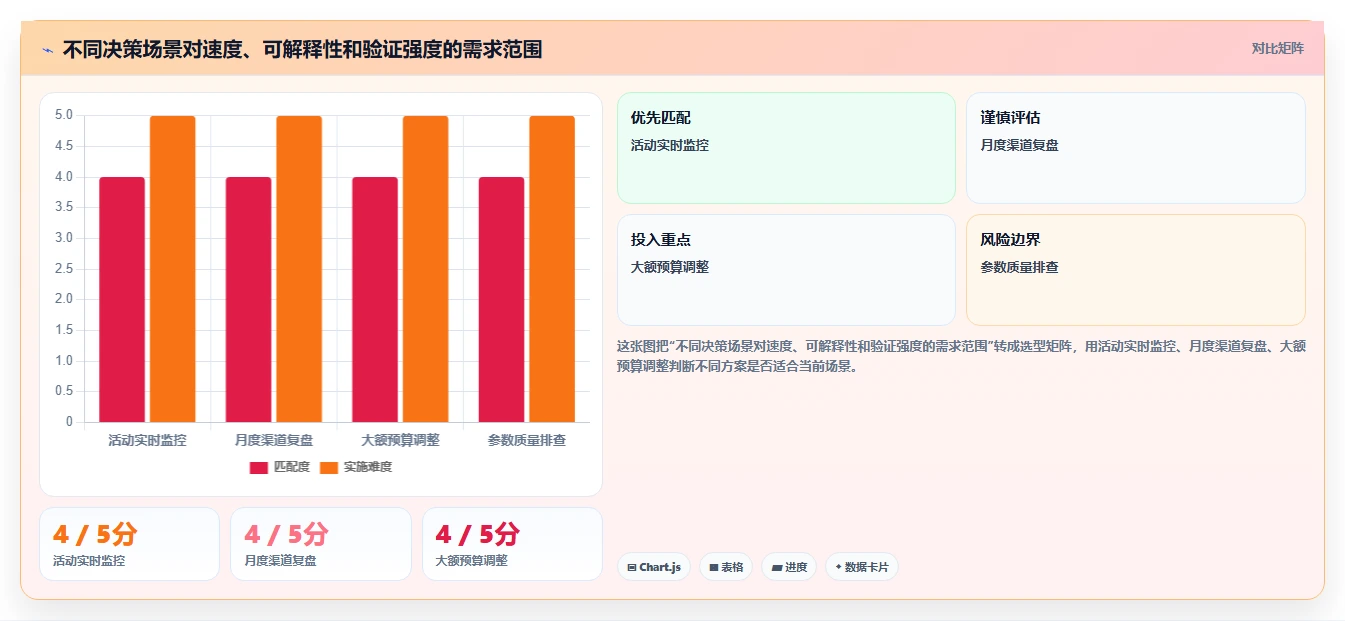Click the 月度渠道复盘 x-axis label
This screenshot has height=621, width=1345.
point(274,440)
